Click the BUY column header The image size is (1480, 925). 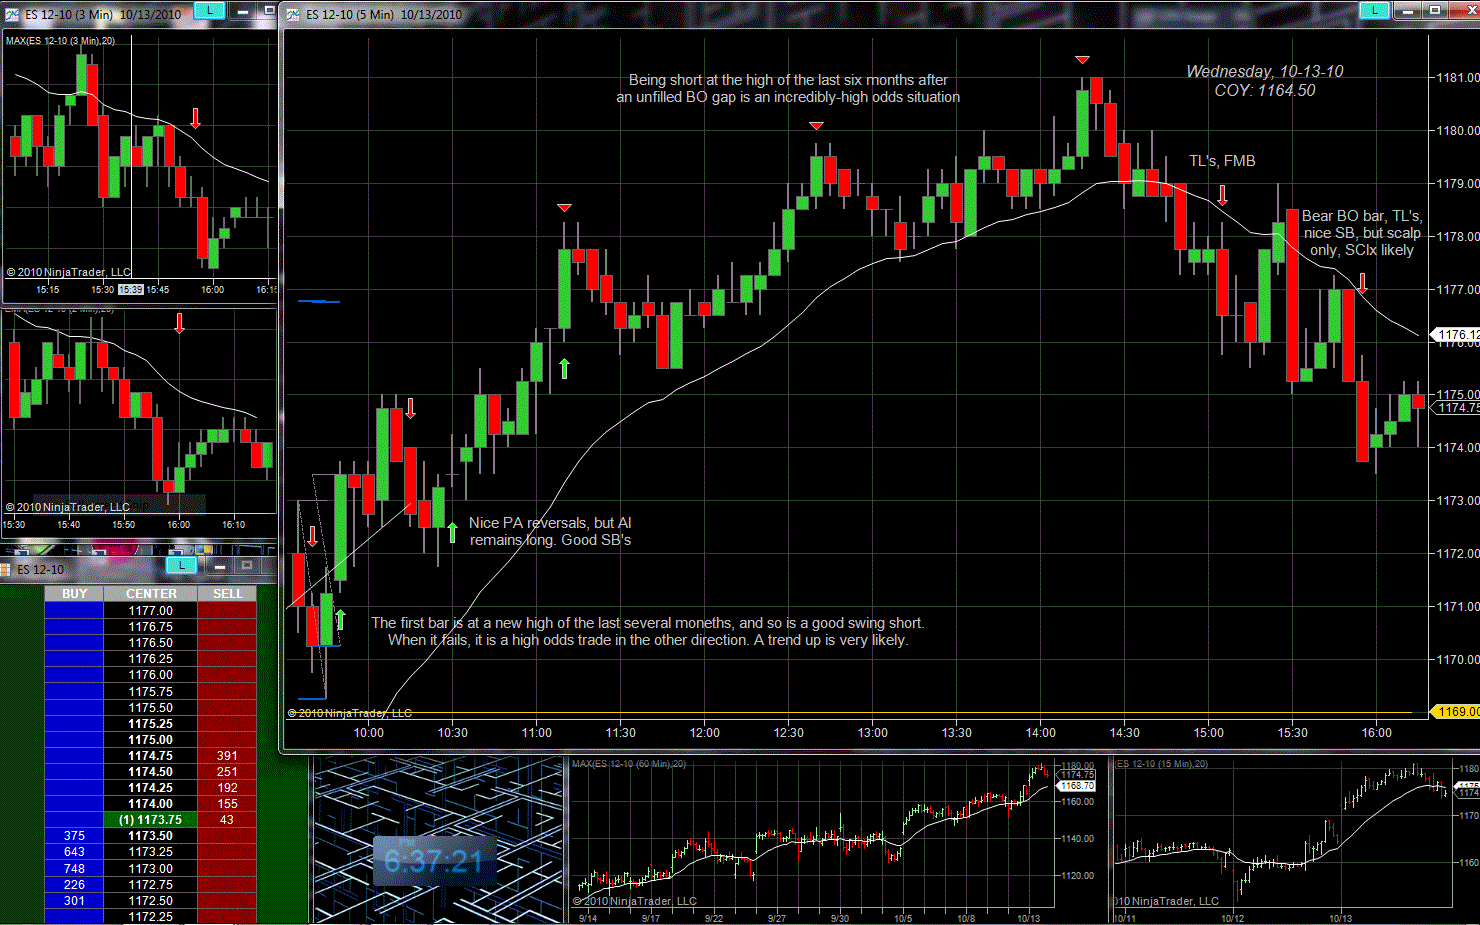[x=75, y=594]
